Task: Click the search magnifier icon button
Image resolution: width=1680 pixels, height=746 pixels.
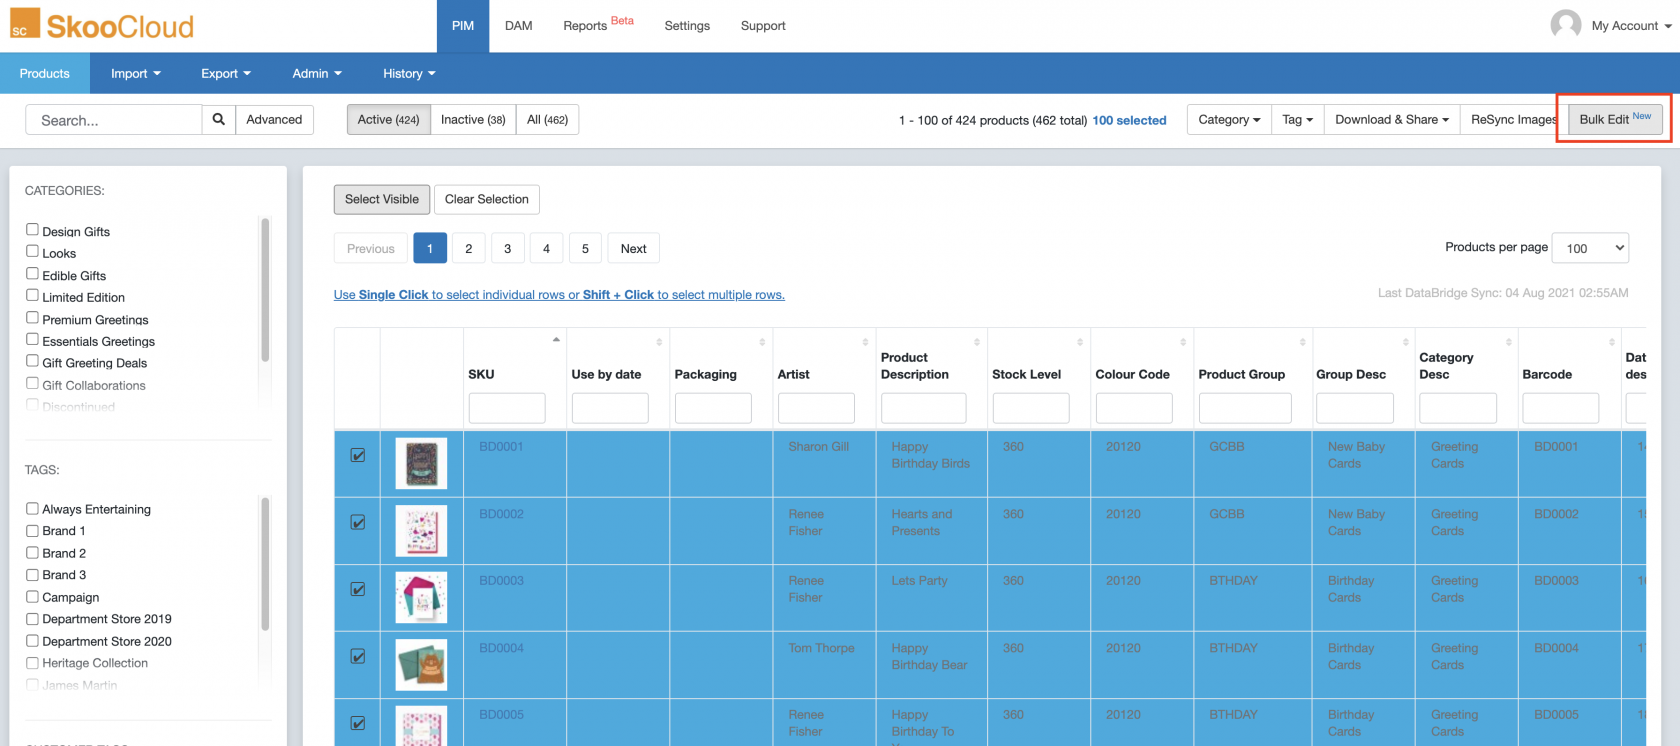Action: tap(219, 120)
